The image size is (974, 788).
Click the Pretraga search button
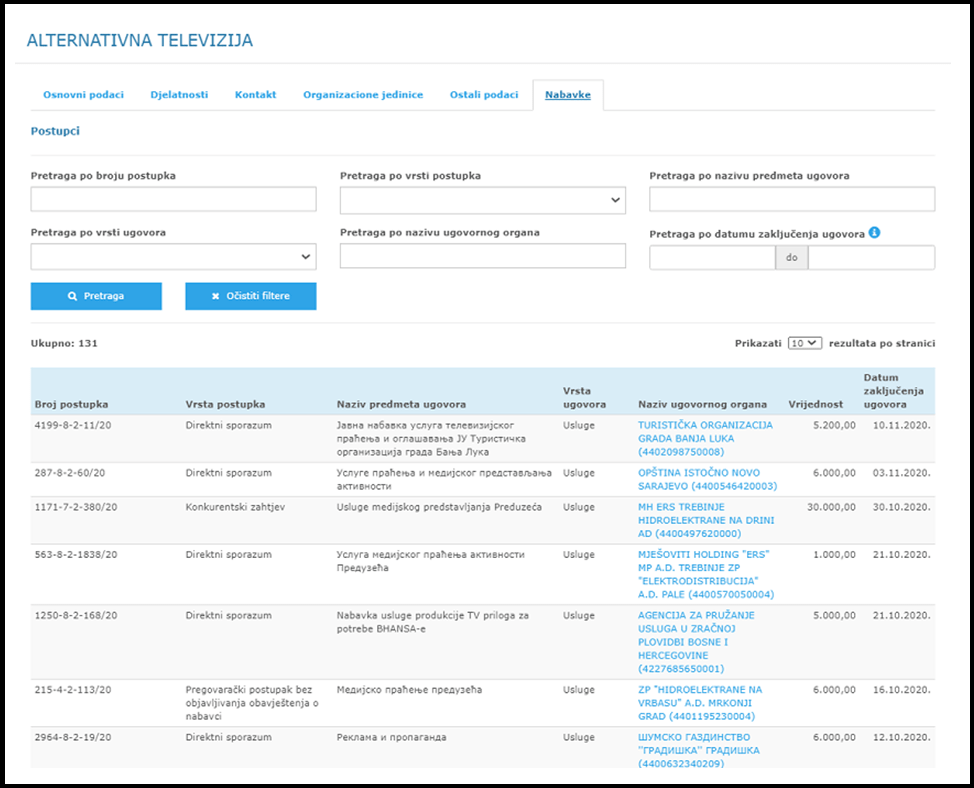96,296
